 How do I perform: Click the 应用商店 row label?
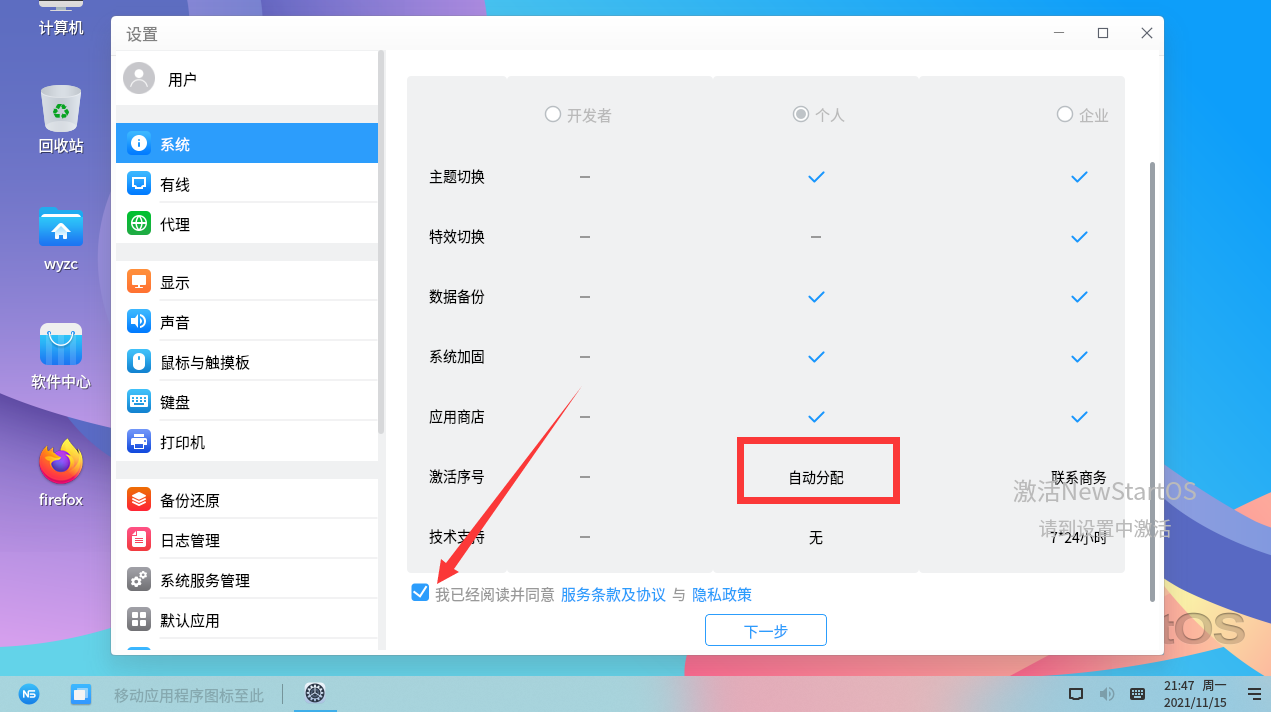(x=457, y=417)
